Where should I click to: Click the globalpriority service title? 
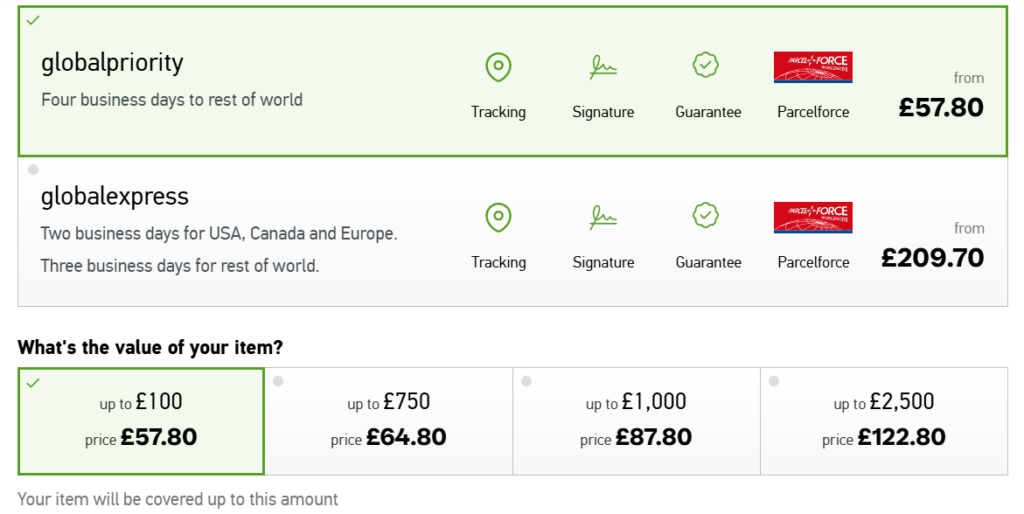[112, 63]
